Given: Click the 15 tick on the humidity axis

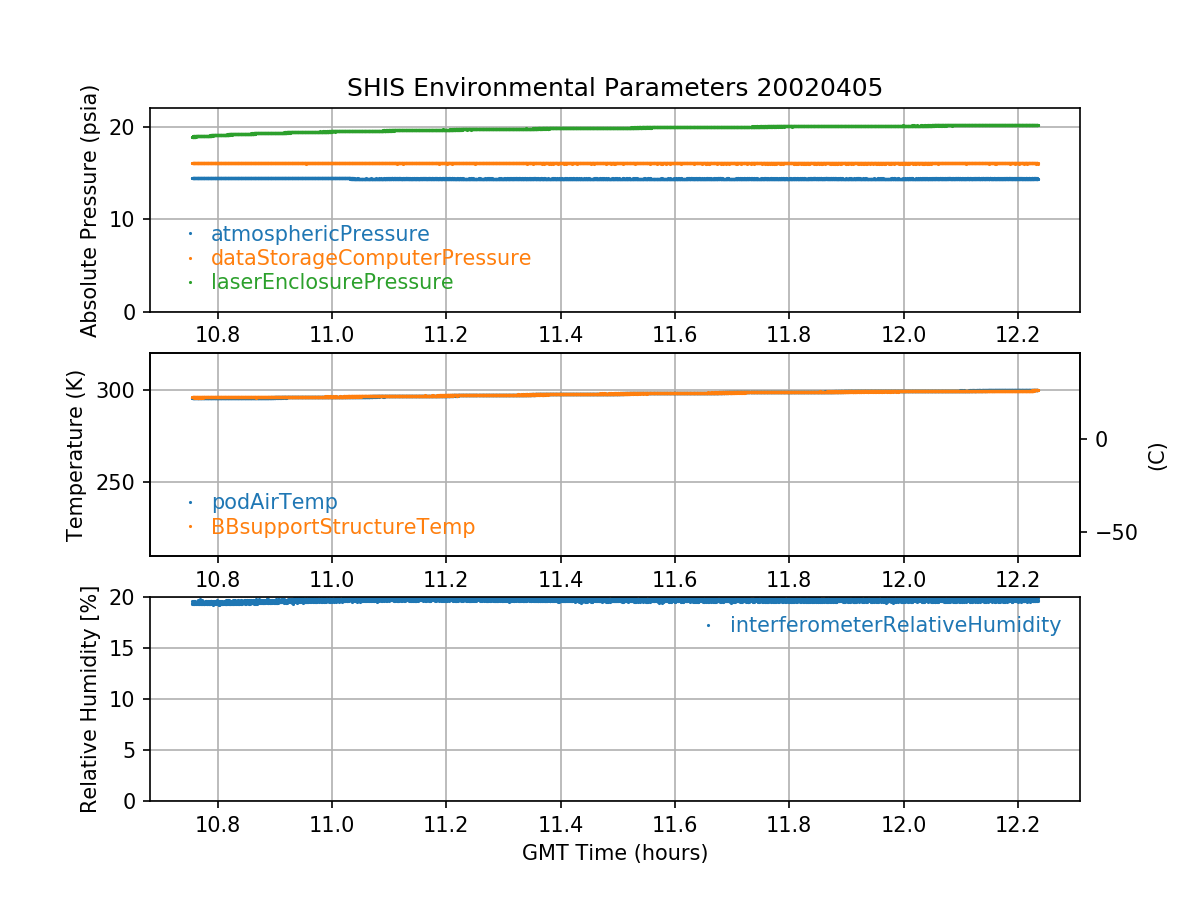Looking at the screenshot, I should click(x=128, y=648).
